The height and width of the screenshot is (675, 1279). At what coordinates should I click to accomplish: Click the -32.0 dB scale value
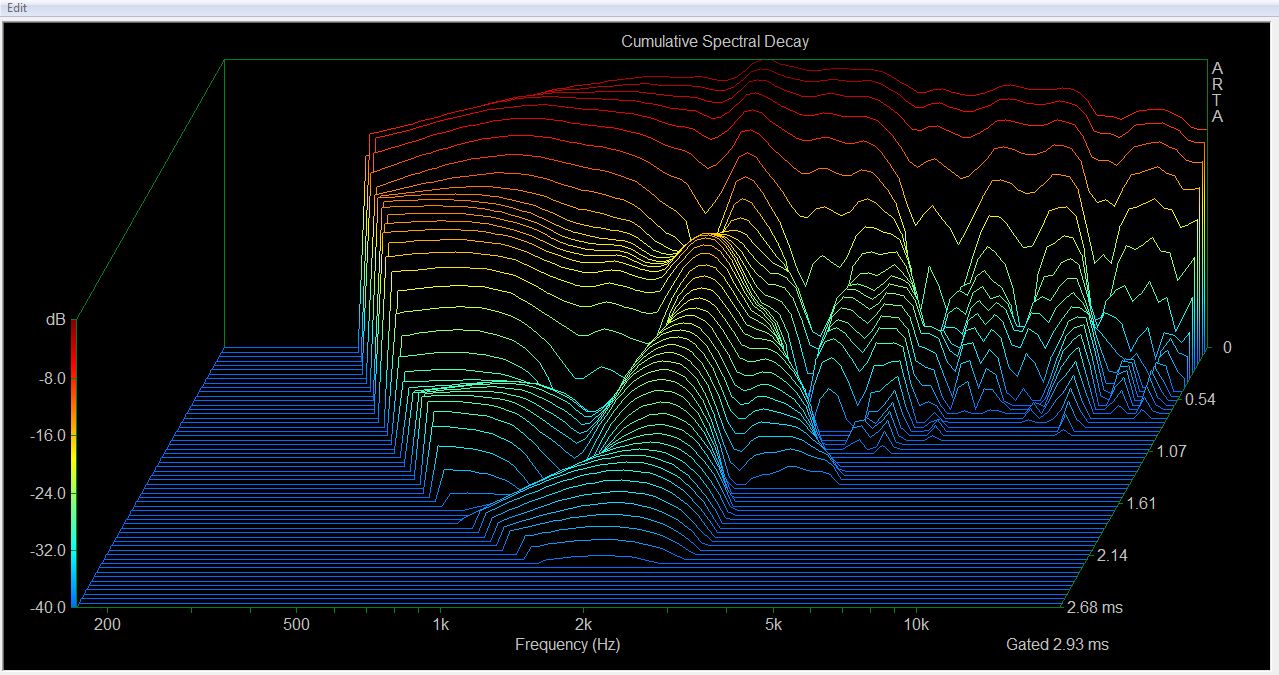tap(49, 550)
